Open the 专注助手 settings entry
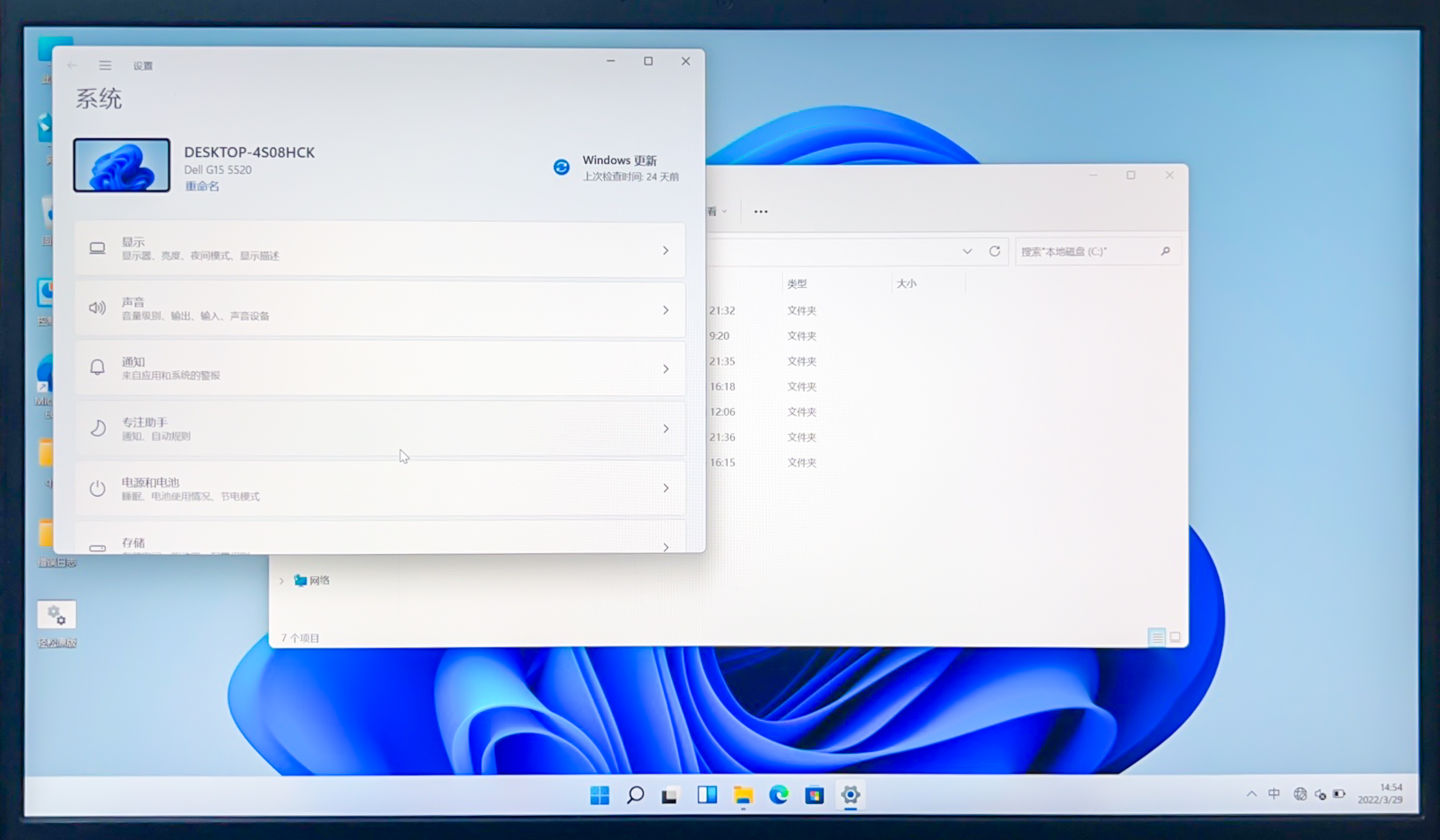The height and width of the screenshot is (840, 1440). [380, 429]
